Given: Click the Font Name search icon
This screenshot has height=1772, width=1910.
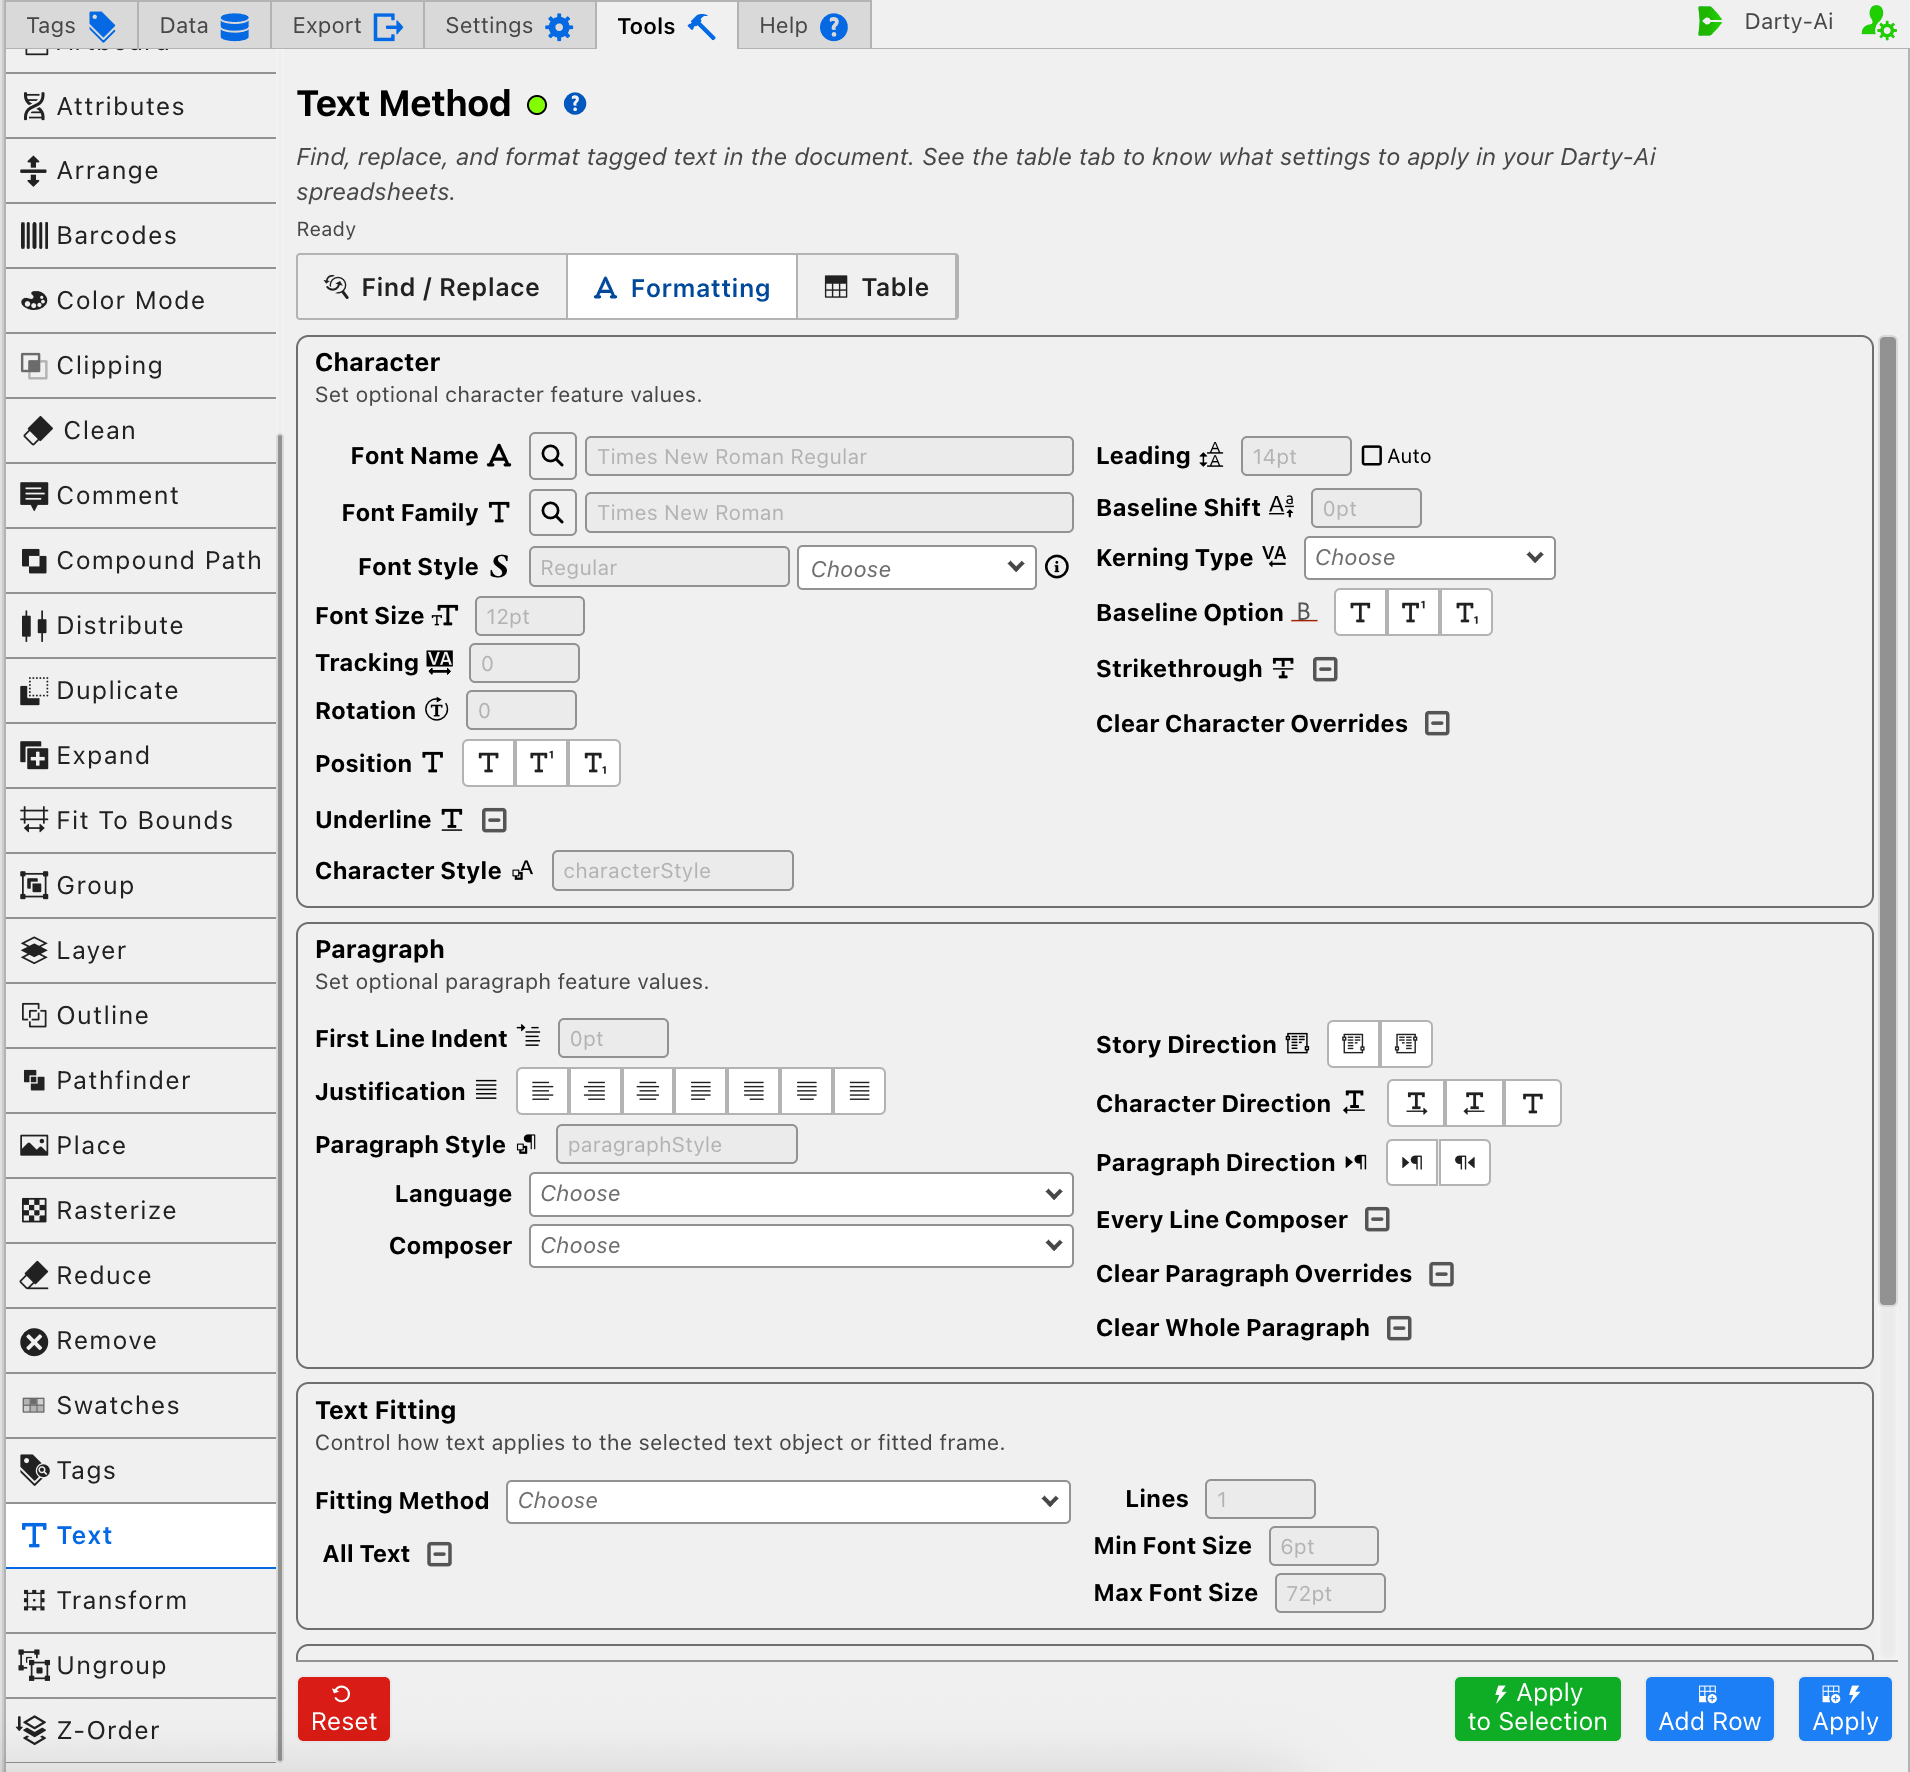Looking at the screenshot, I should coord(552,456).
